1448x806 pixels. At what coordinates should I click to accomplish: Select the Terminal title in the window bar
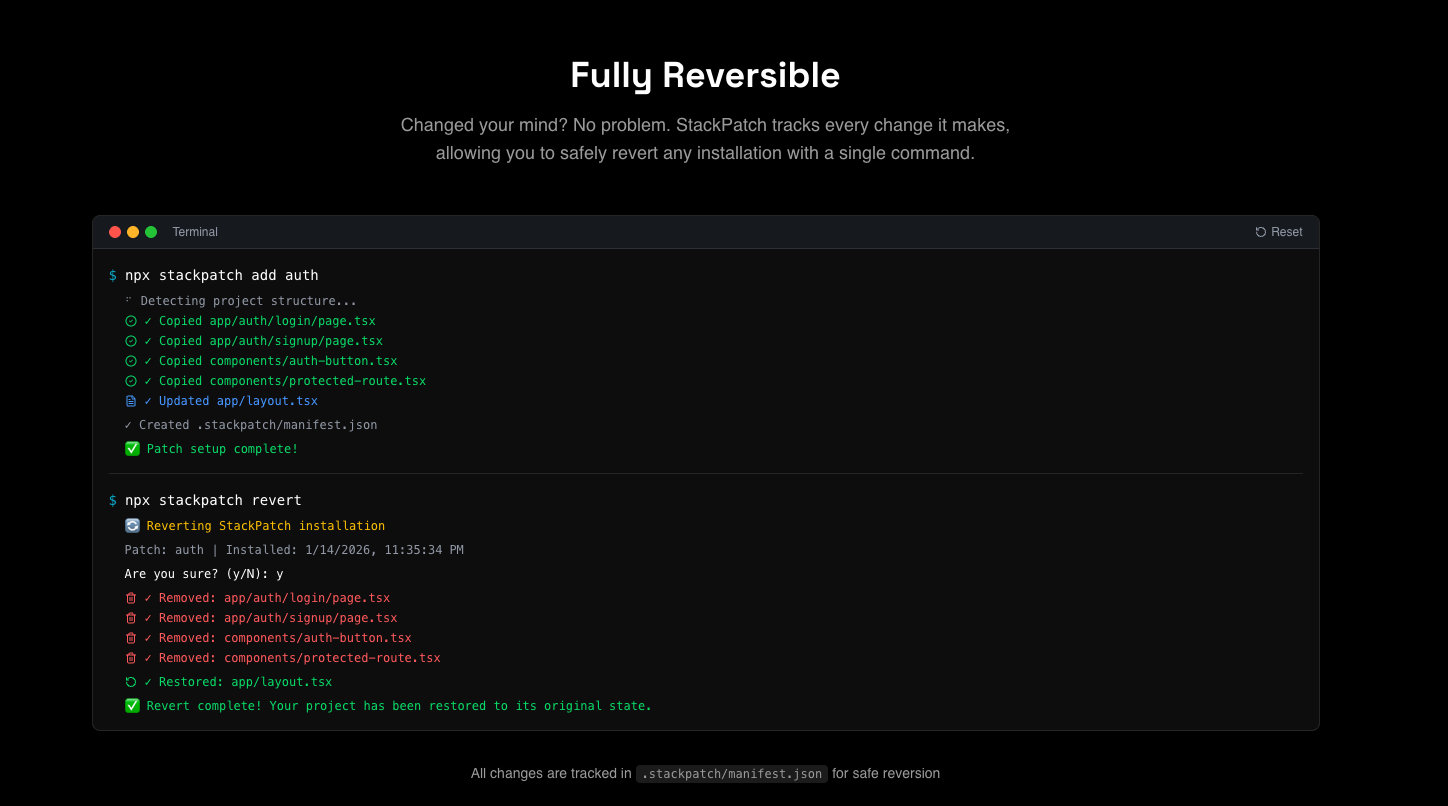(x=195, y=231)
